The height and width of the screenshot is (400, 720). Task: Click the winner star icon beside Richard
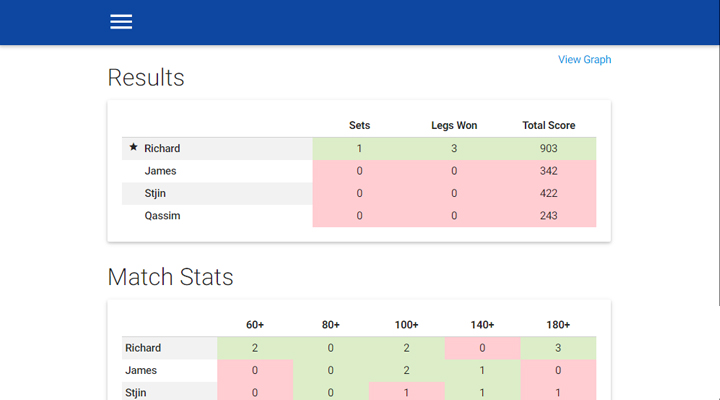coord(133,147)
